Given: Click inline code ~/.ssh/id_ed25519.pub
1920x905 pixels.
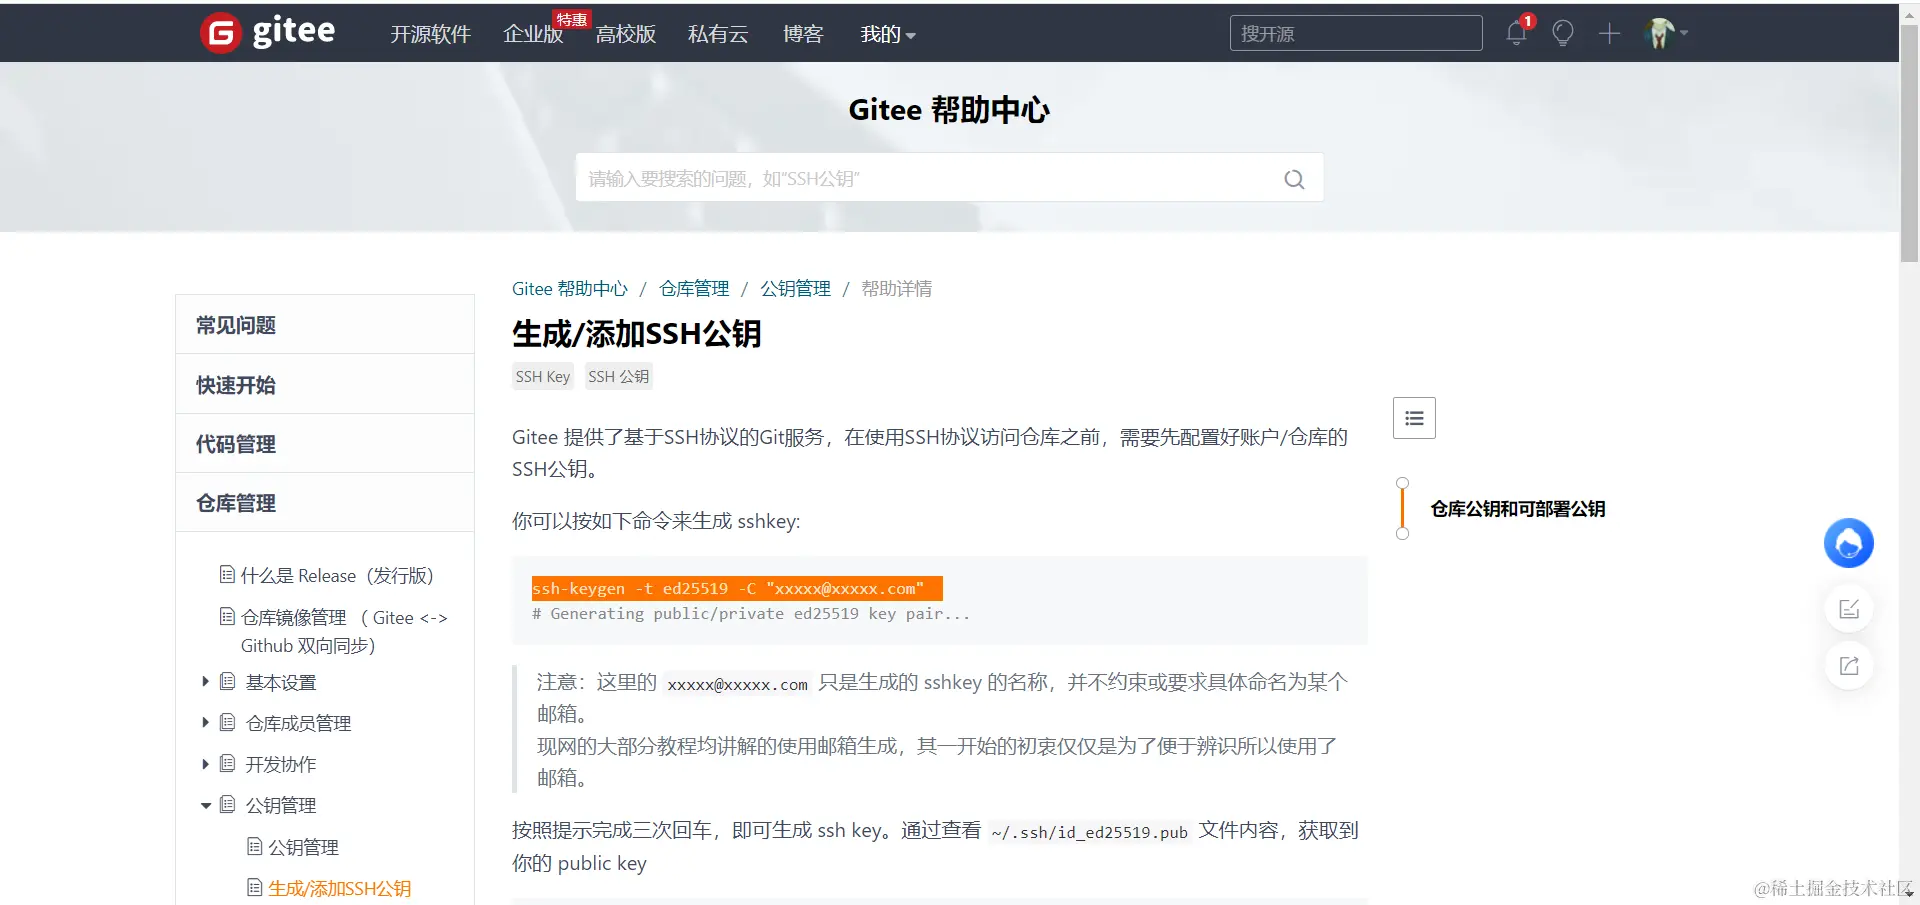Looking at the screenshot, I should coord(1089,832).
